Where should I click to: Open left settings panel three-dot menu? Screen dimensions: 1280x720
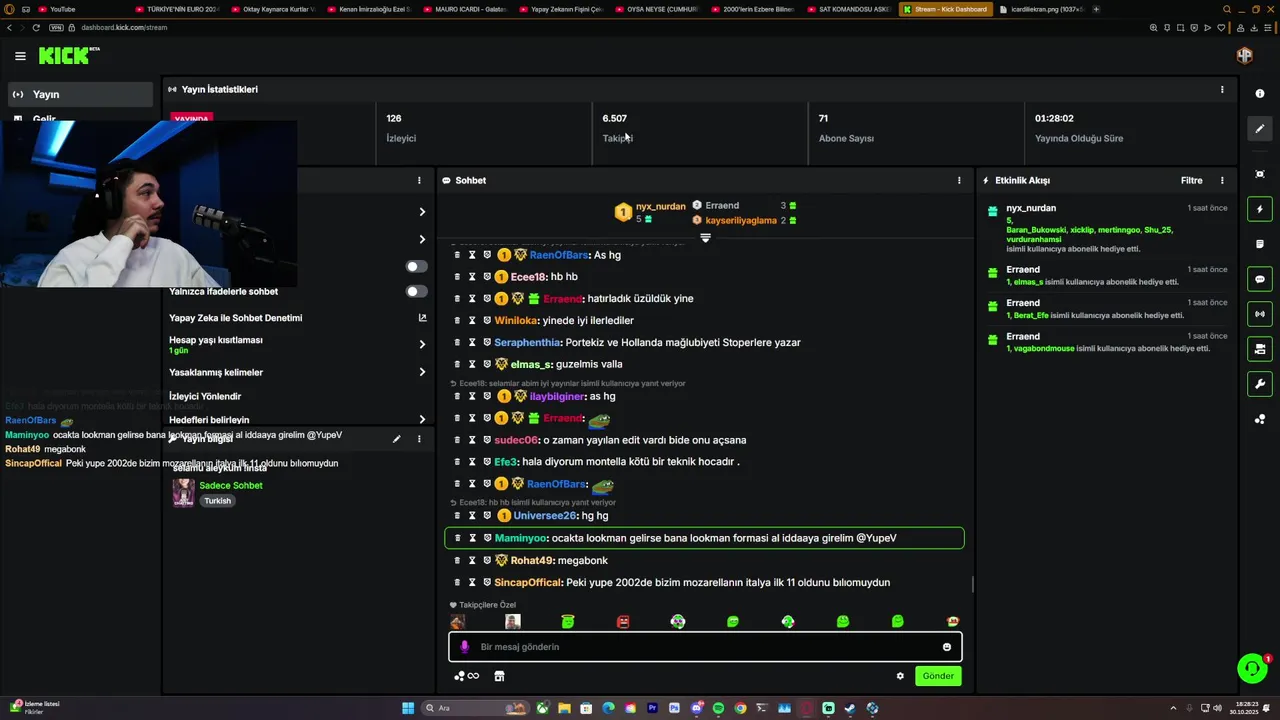[x=419, y=181]
